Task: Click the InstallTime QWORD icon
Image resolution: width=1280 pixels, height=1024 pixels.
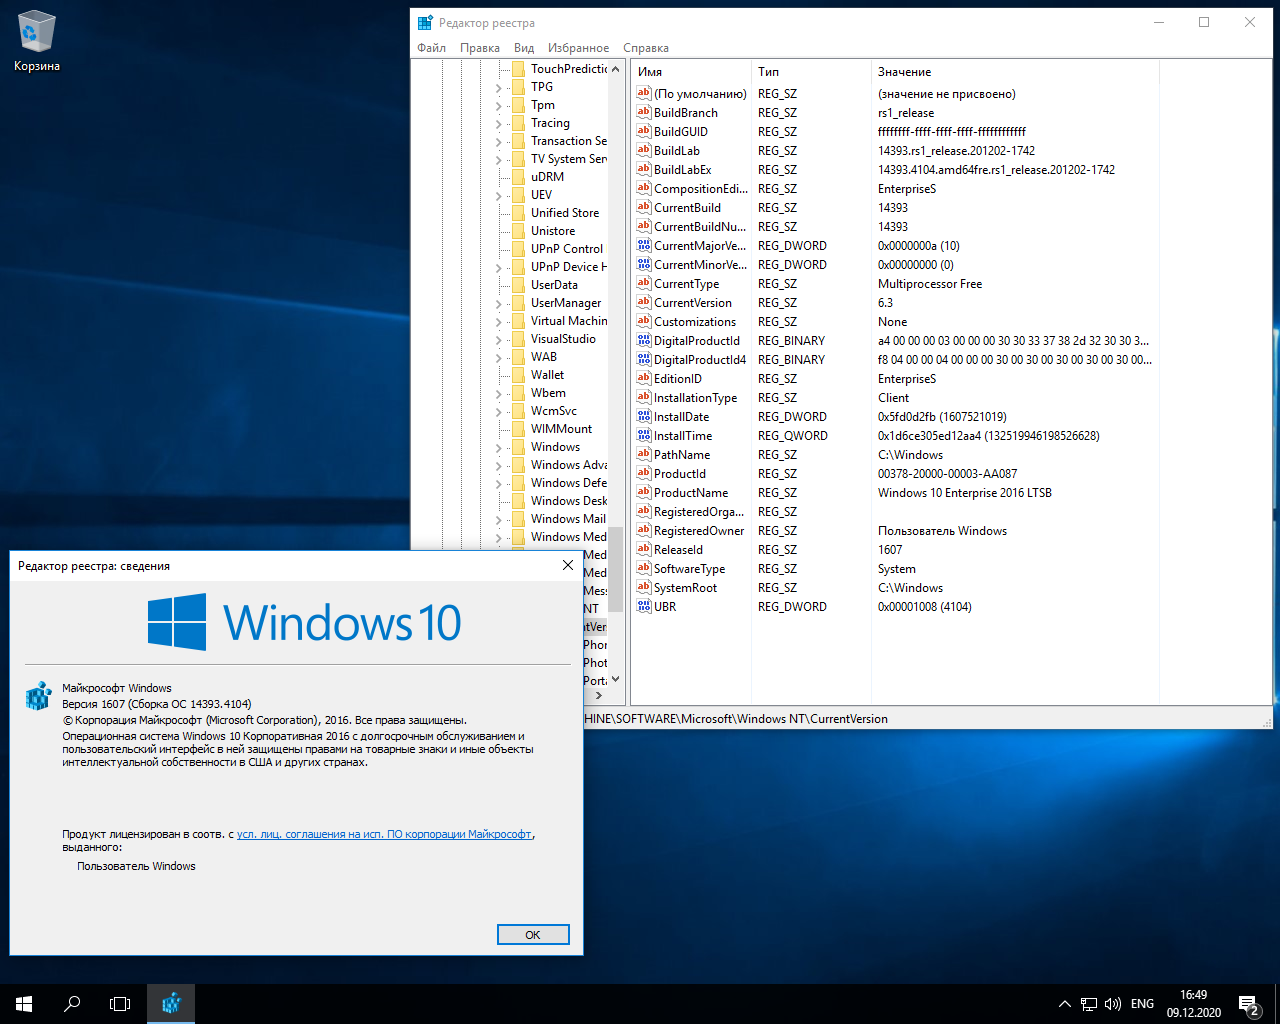Action: click(644, 435)
